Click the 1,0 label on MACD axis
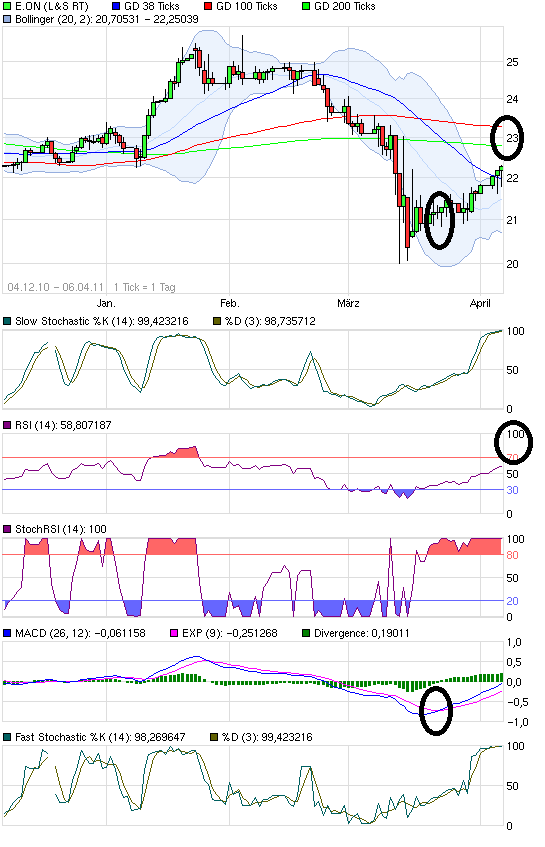The image size is (545, 847). click(514, 642)
